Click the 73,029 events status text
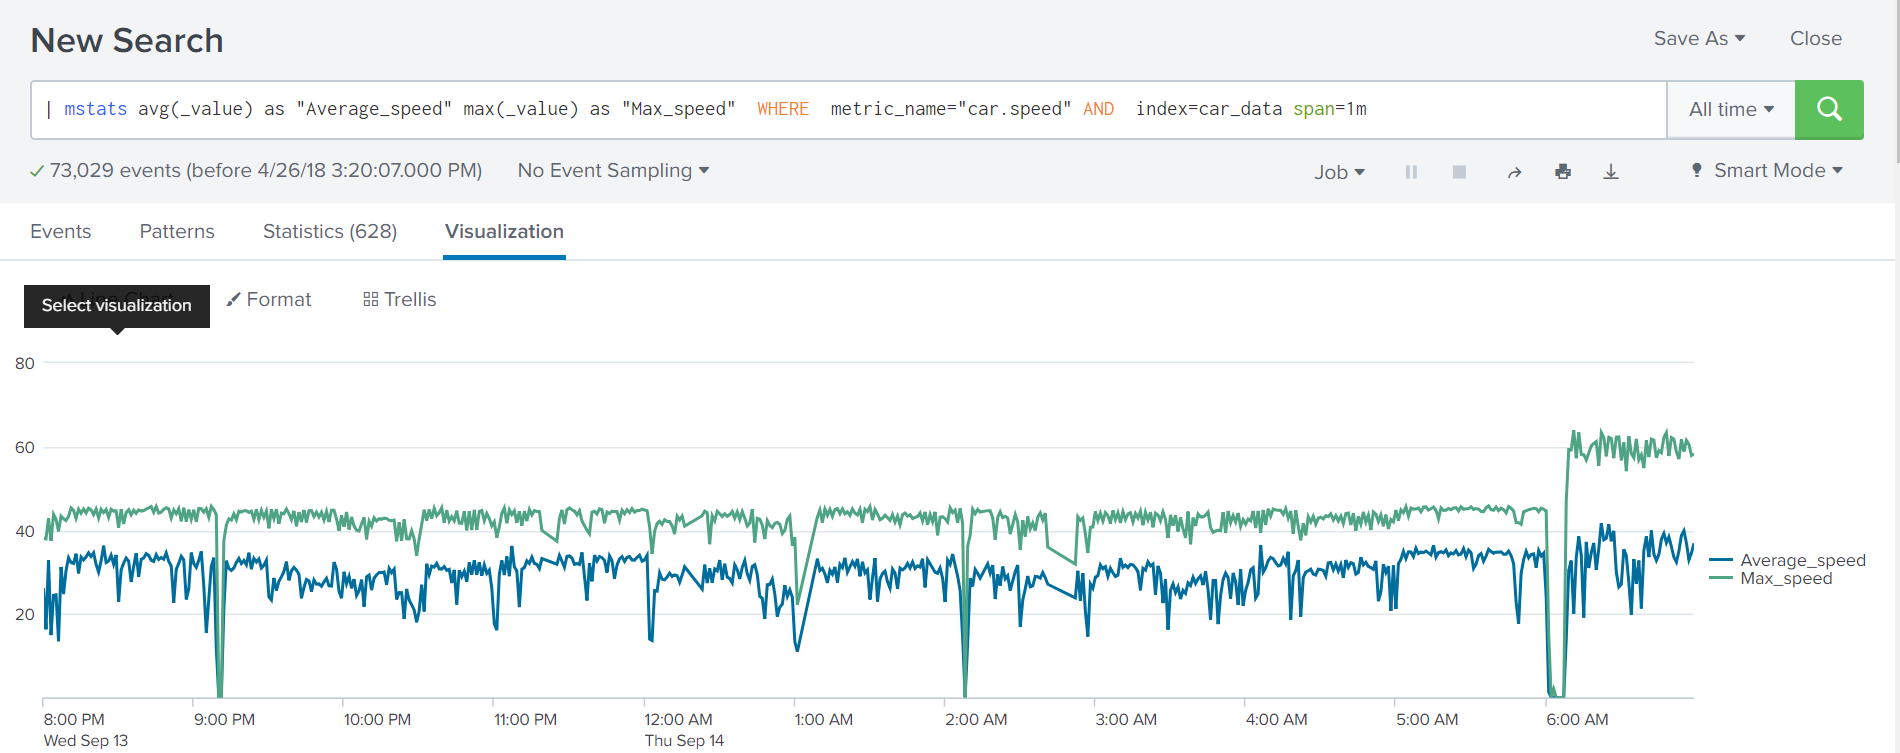1900x753 pixels. [x=266, y=171]
